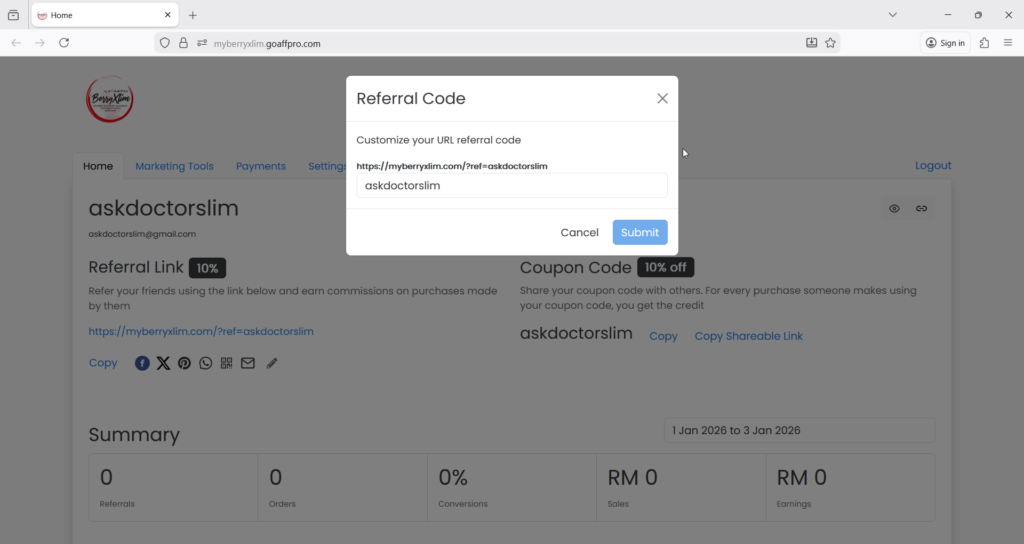Image resolution: width=1024 pixels, height=544 pixels.
Task: Click the referral code text field
Action: coord(511,185)
